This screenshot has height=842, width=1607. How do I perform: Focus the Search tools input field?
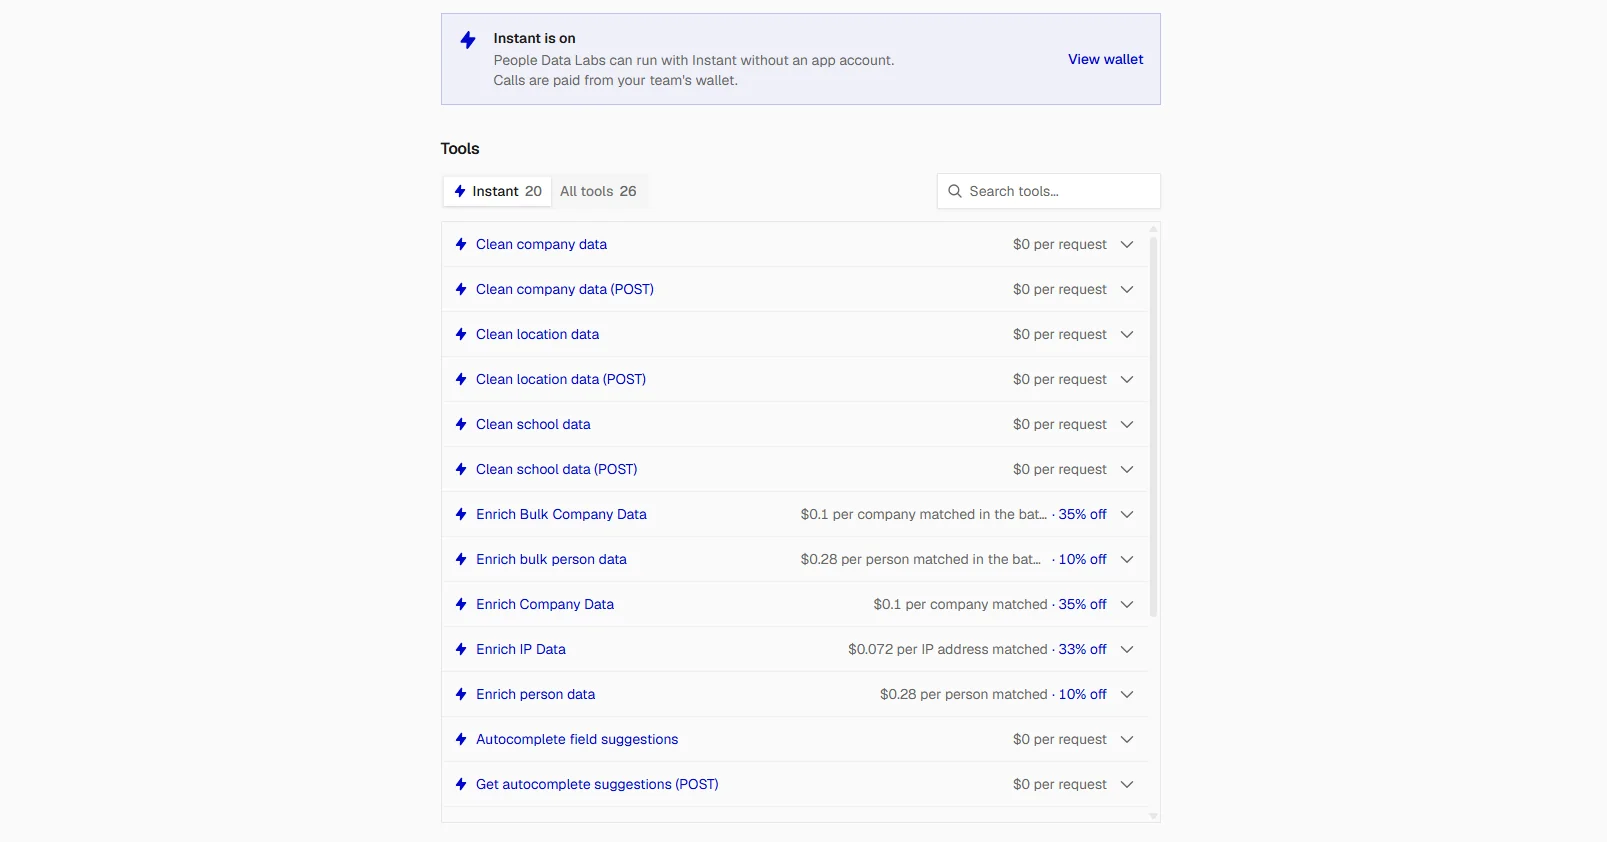tap(1048, 191)
